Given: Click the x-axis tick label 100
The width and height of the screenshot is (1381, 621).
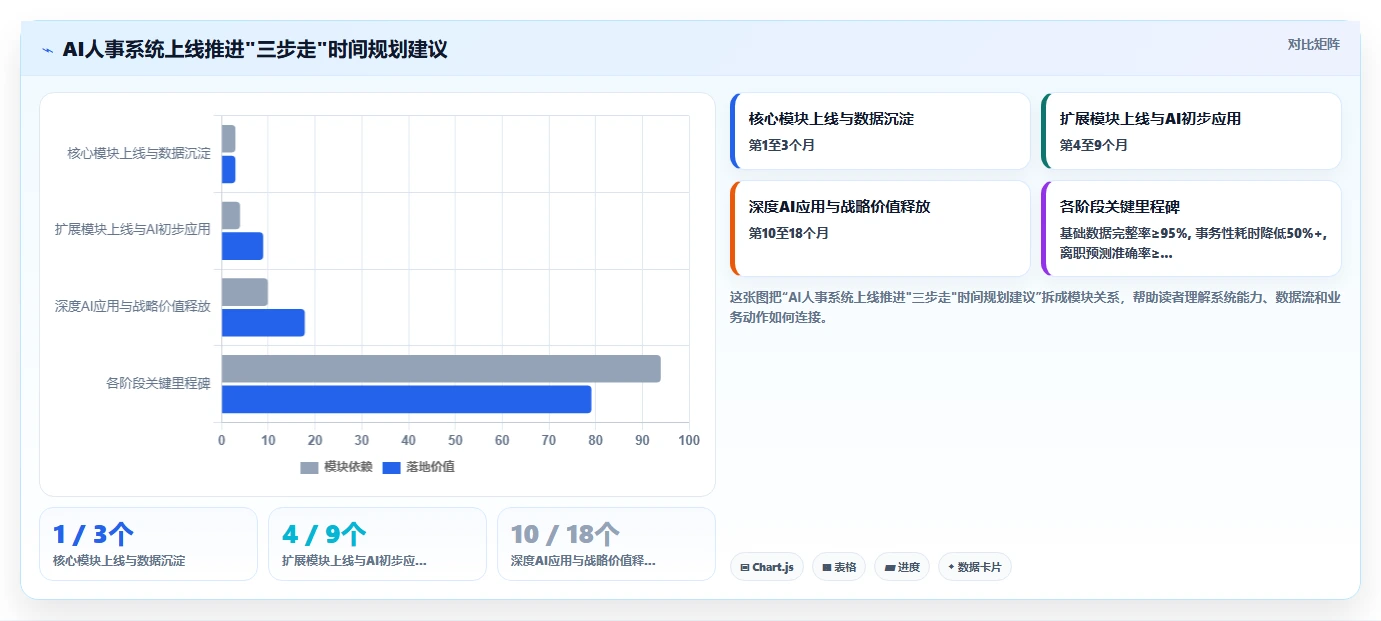Looking at the screenshot, I should pos(689,440).
